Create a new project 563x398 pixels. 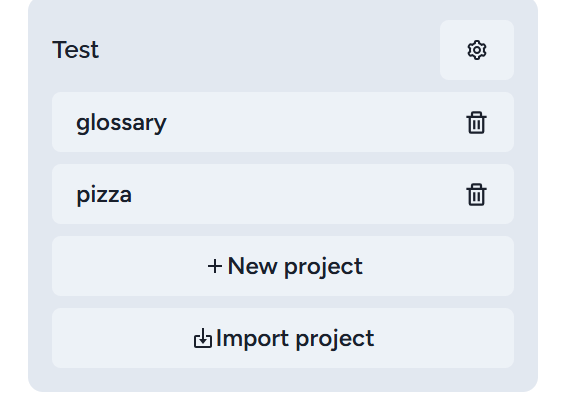[x=283, y=266]
